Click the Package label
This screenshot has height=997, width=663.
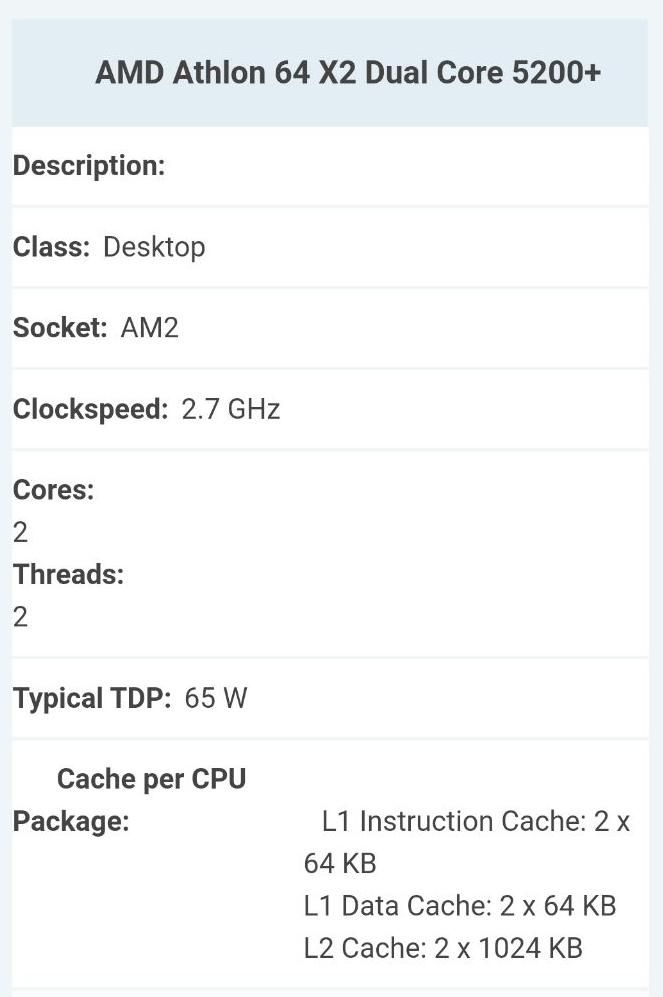point(71,822)
